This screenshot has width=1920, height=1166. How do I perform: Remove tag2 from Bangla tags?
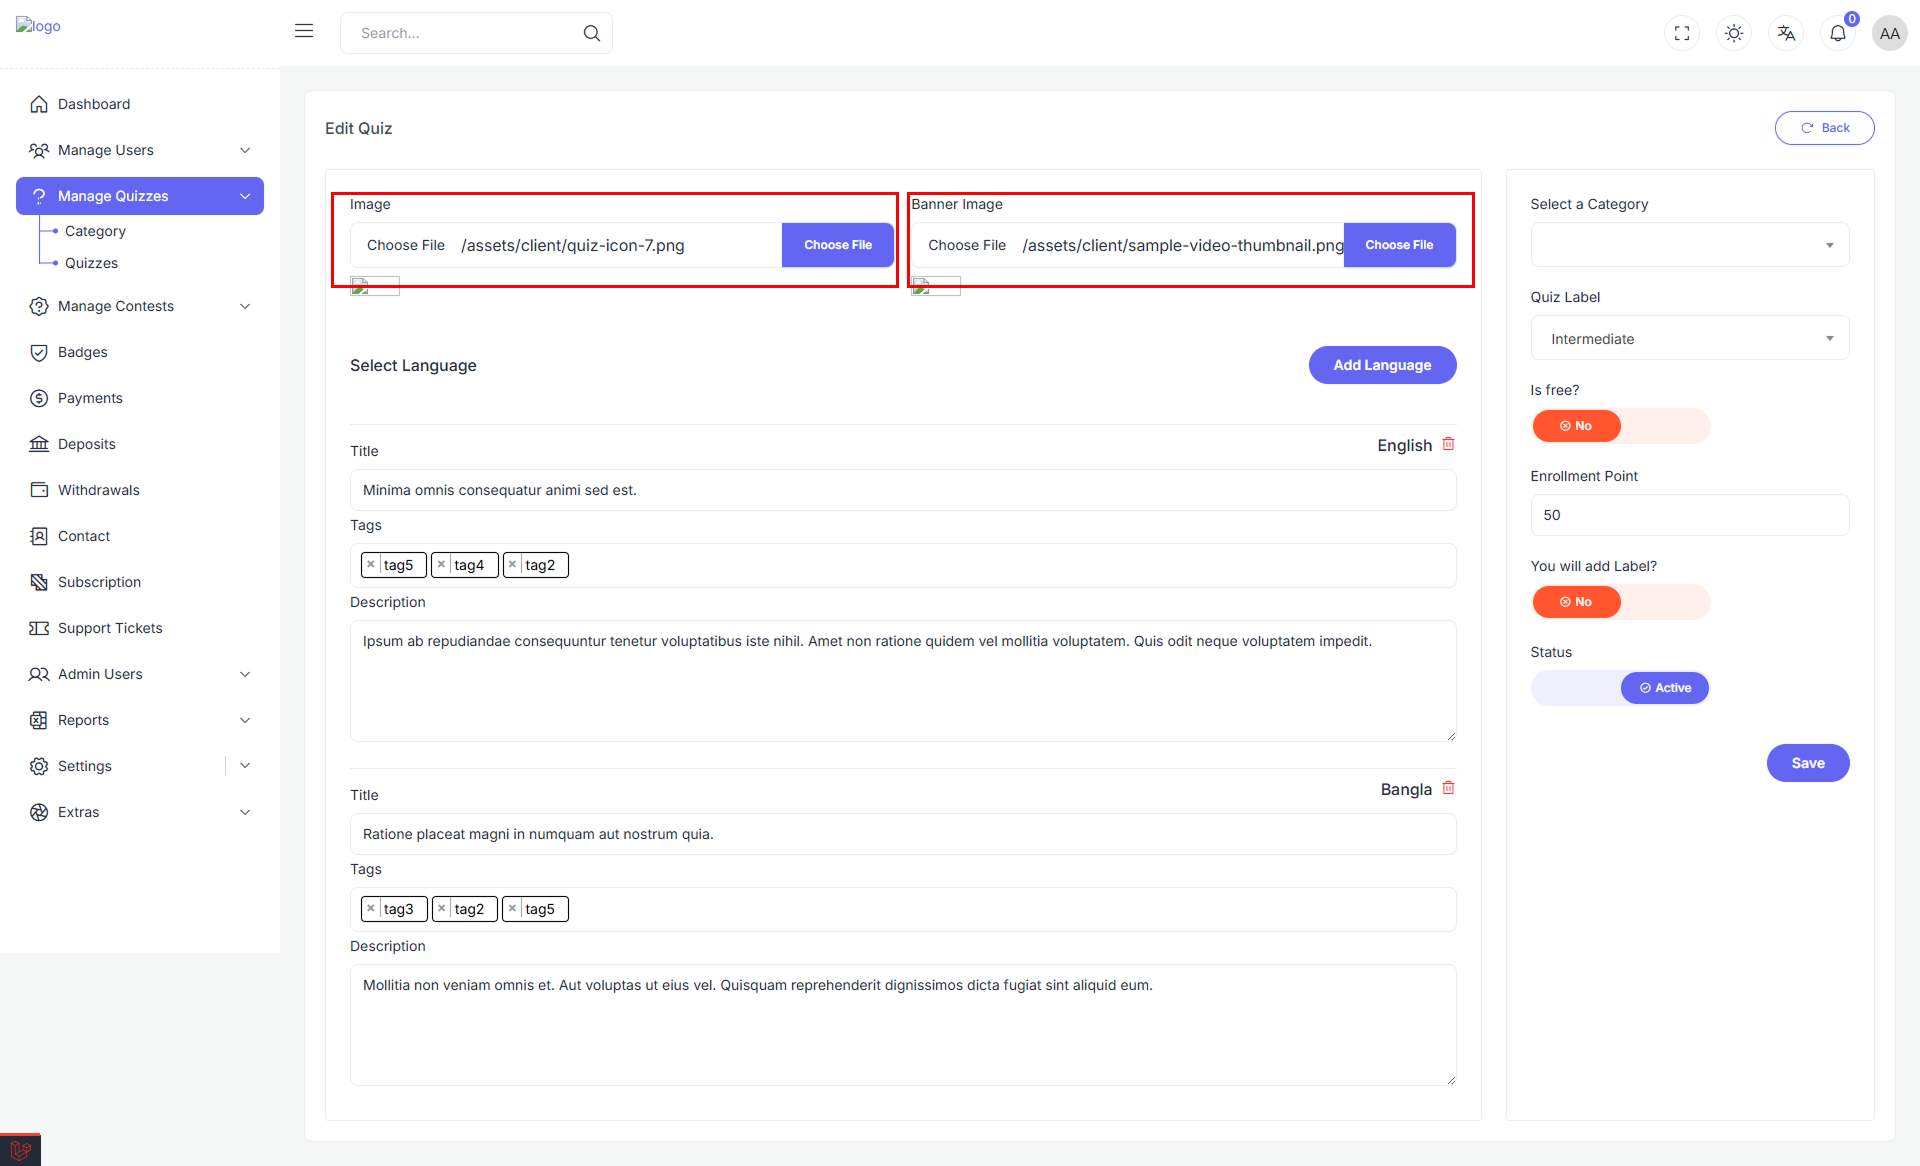point(442,909)
